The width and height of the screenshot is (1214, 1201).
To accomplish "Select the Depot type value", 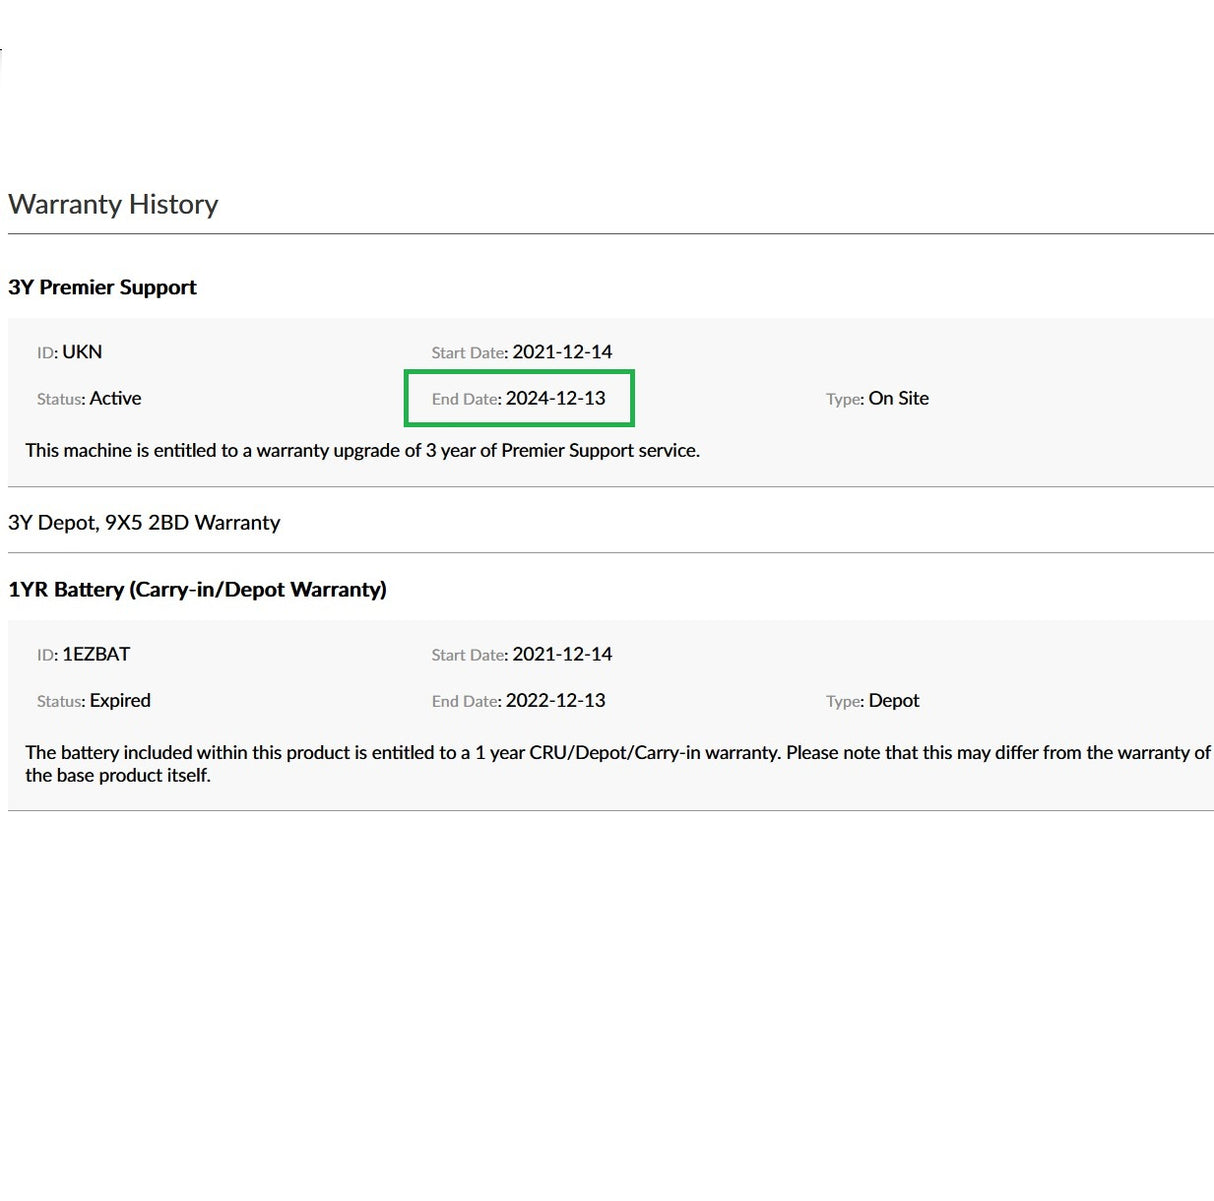I will 893,700.
